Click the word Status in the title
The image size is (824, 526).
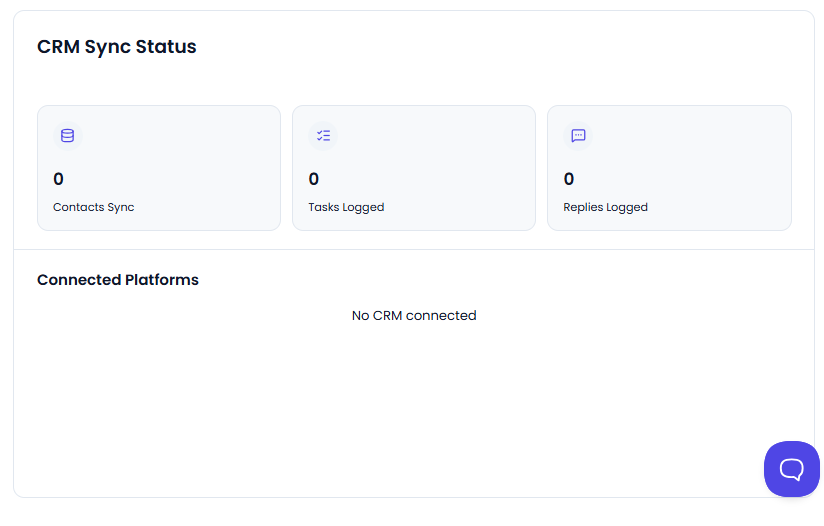coord(166,47)
